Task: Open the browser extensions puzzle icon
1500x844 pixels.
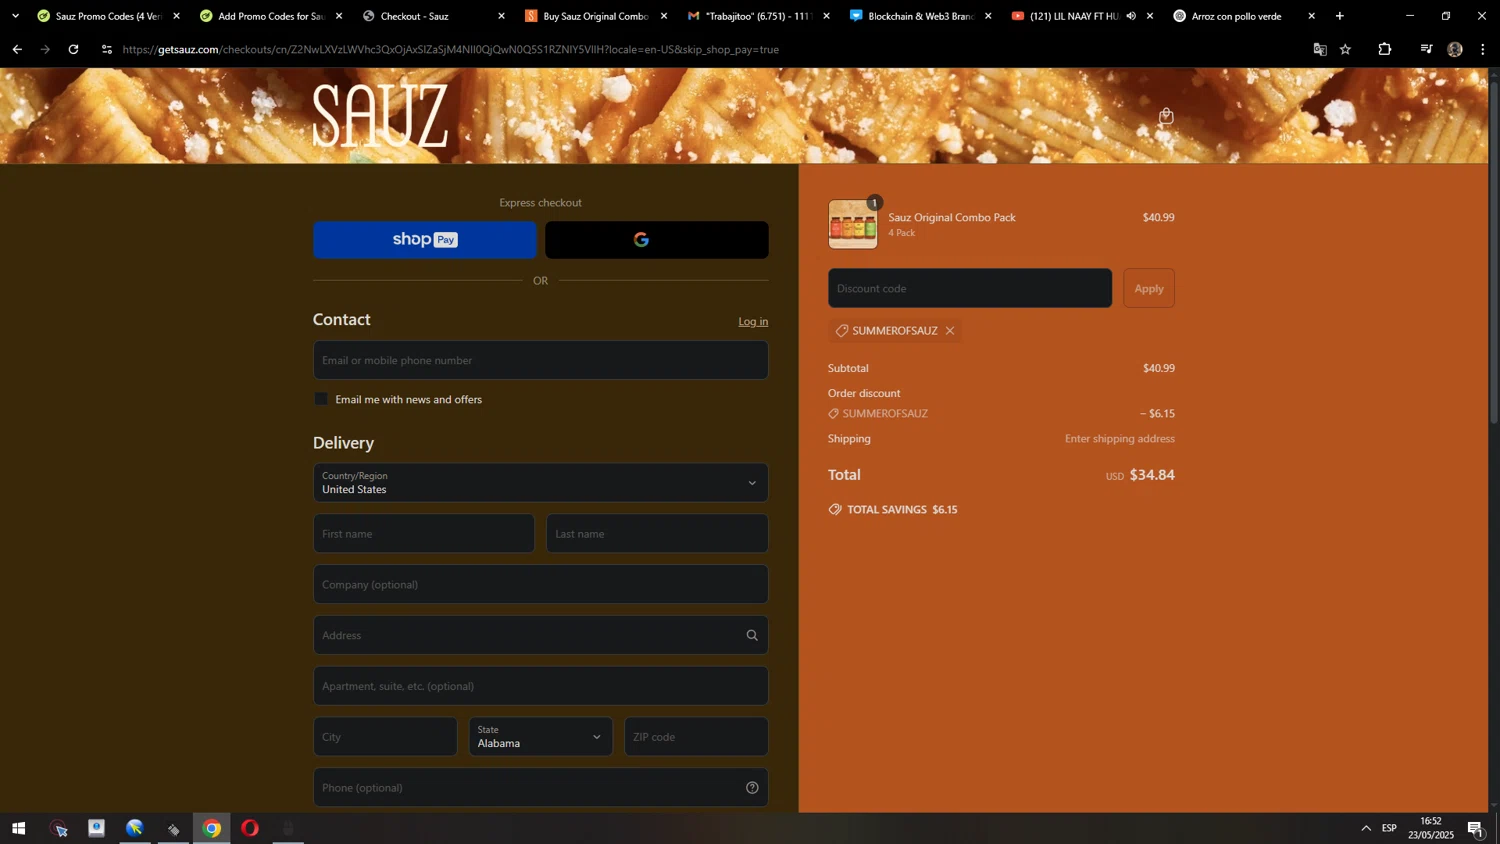Action: click(x=1385, y=49)
